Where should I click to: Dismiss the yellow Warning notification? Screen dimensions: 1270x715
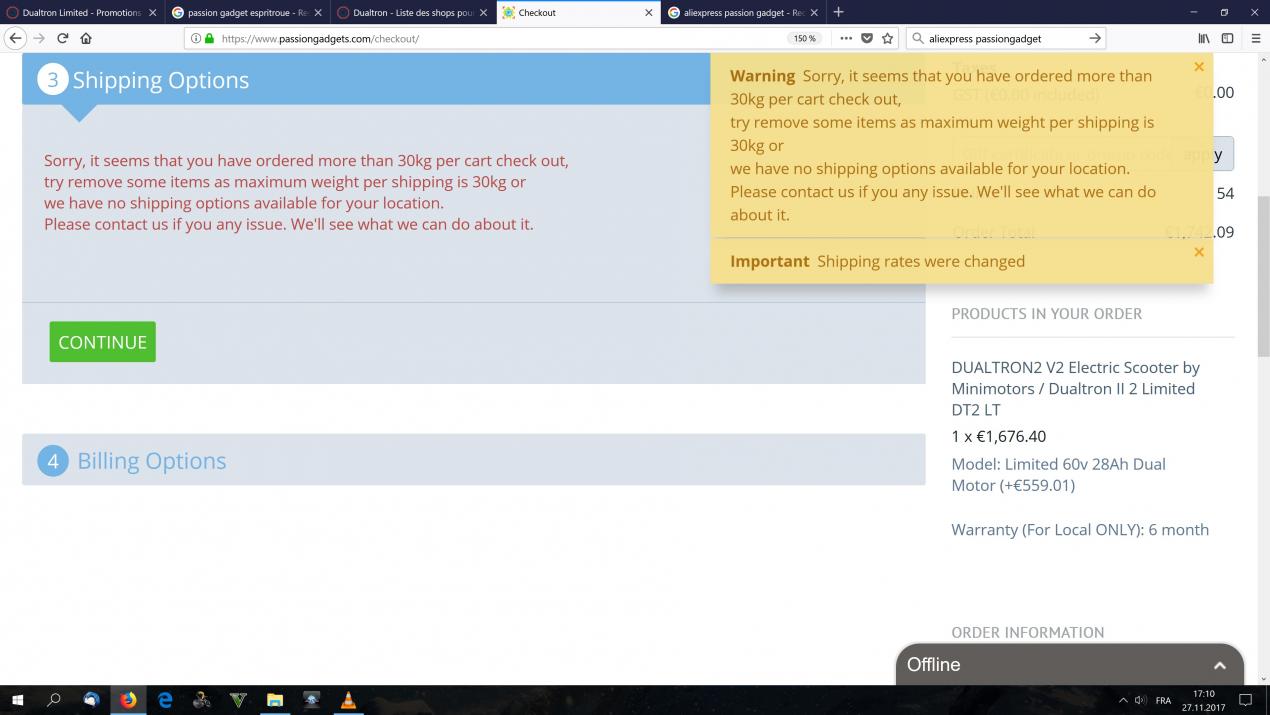tap(1198, 67)
